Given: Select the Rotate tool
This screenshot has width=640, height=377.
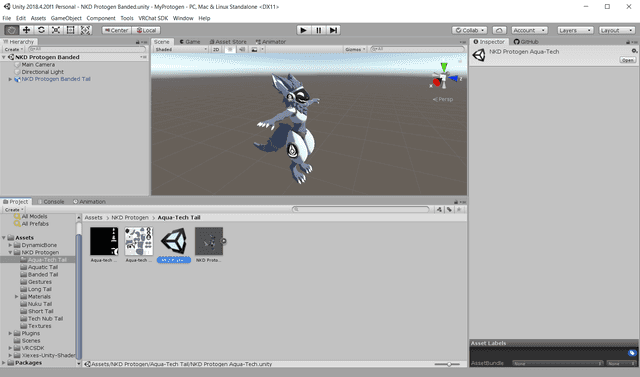Looking at the screenshot, I should click(41, 30).
